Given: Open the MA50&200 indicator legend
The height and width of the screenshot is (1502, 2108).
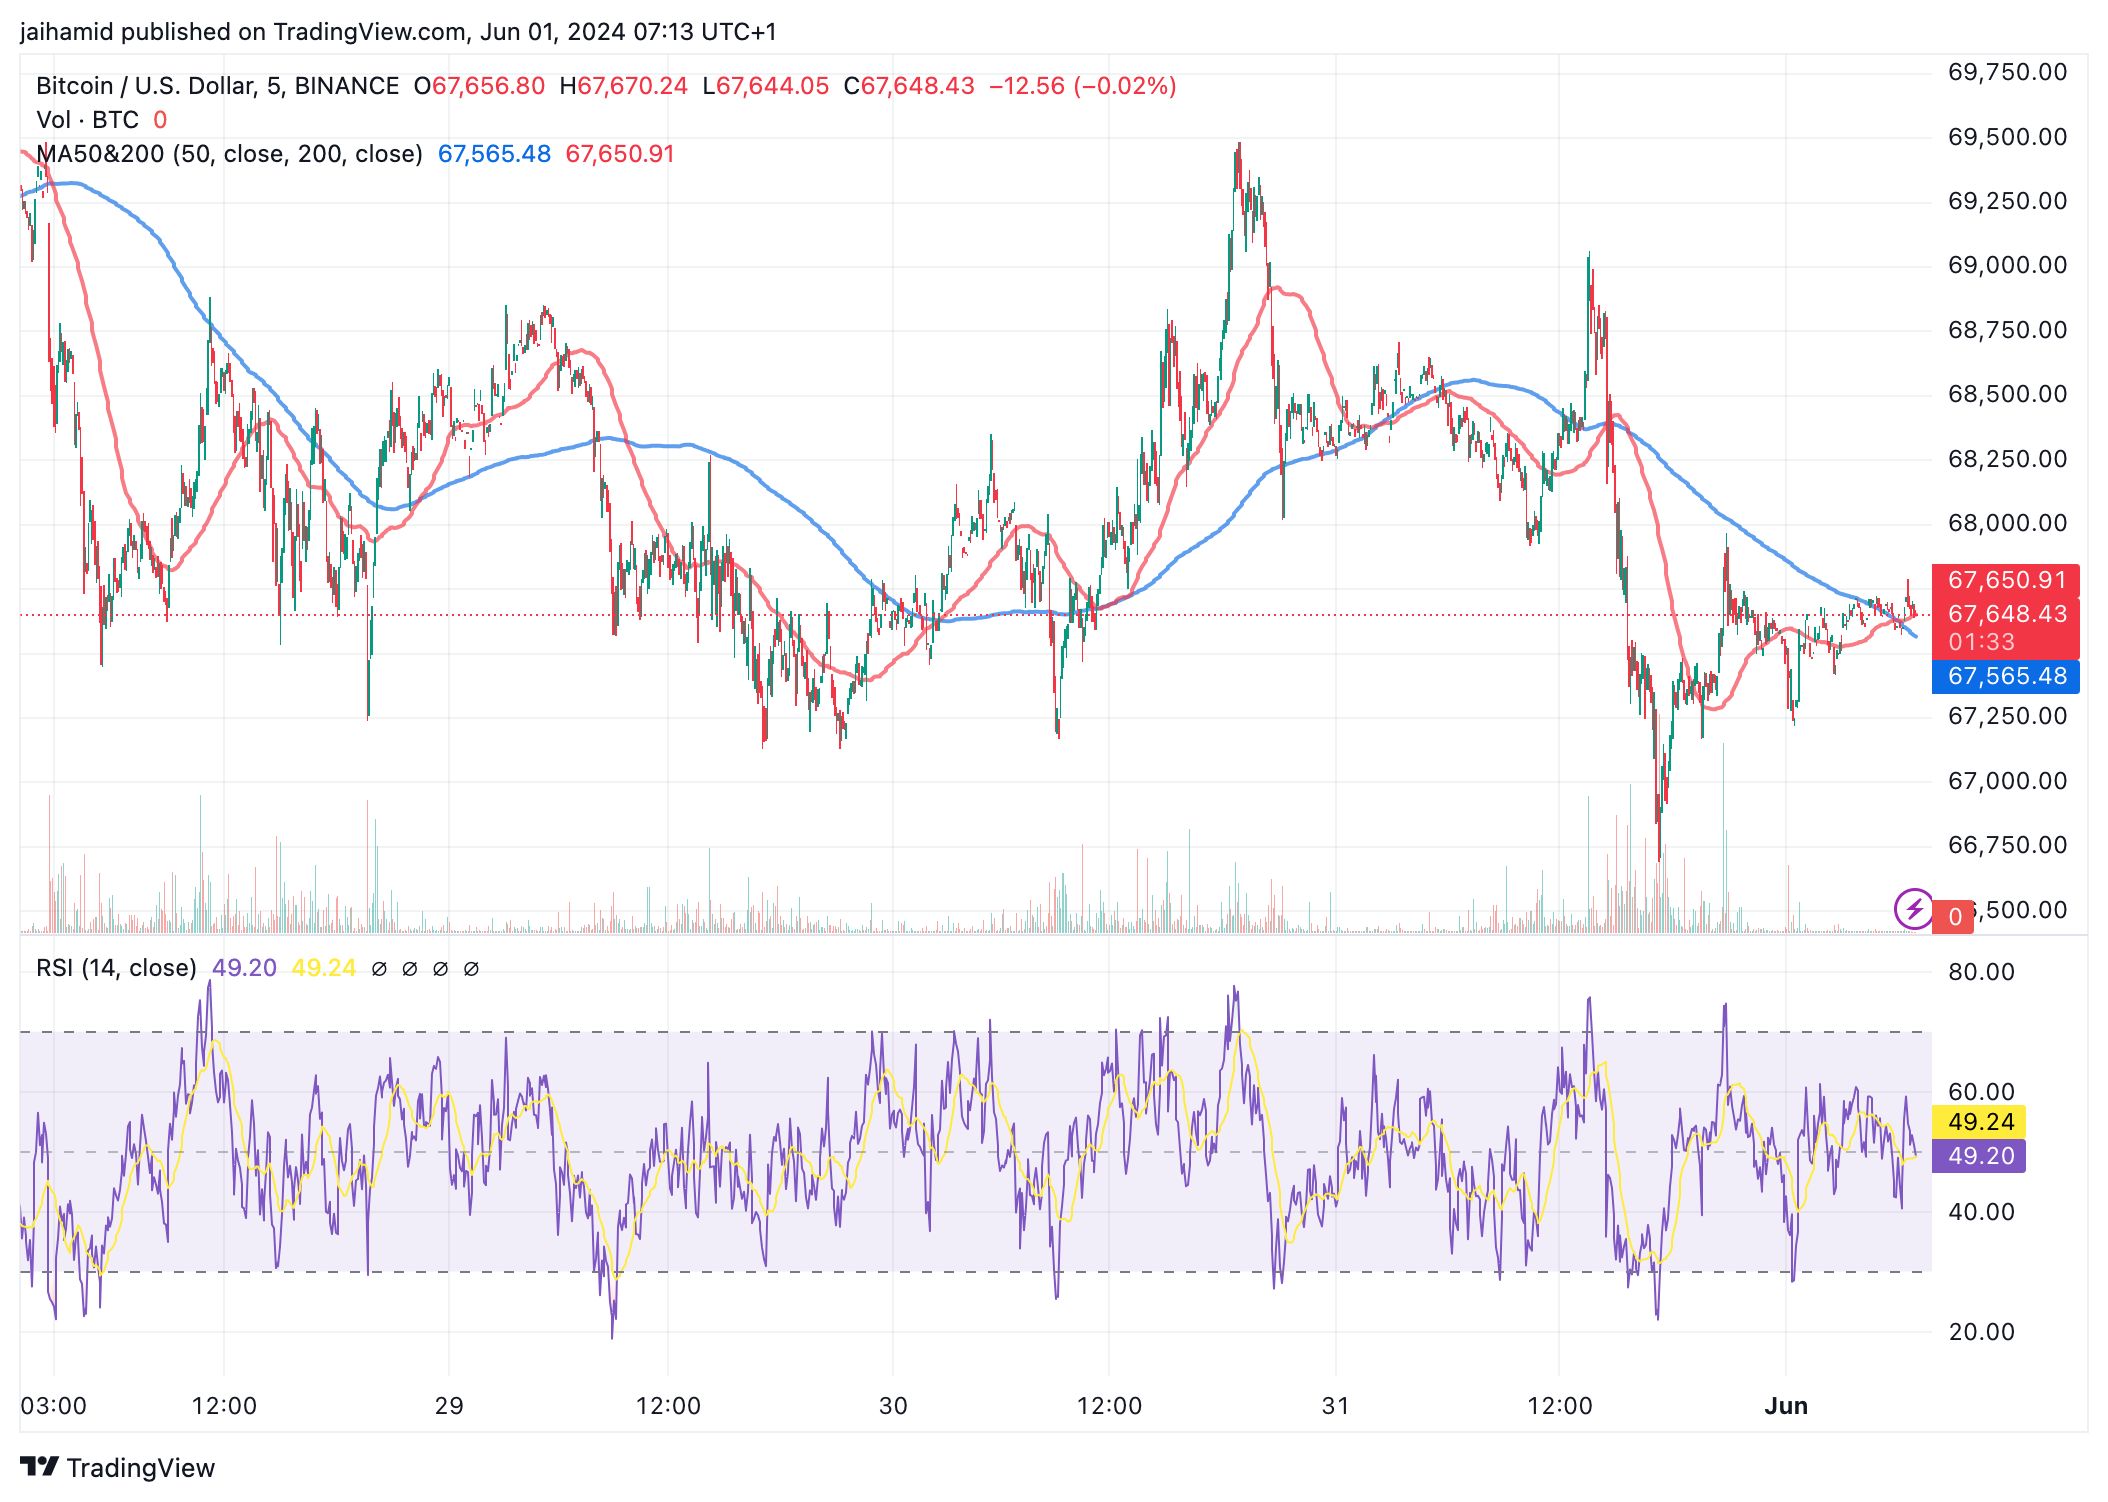Looking at the screenshot, I should [229, 154].
